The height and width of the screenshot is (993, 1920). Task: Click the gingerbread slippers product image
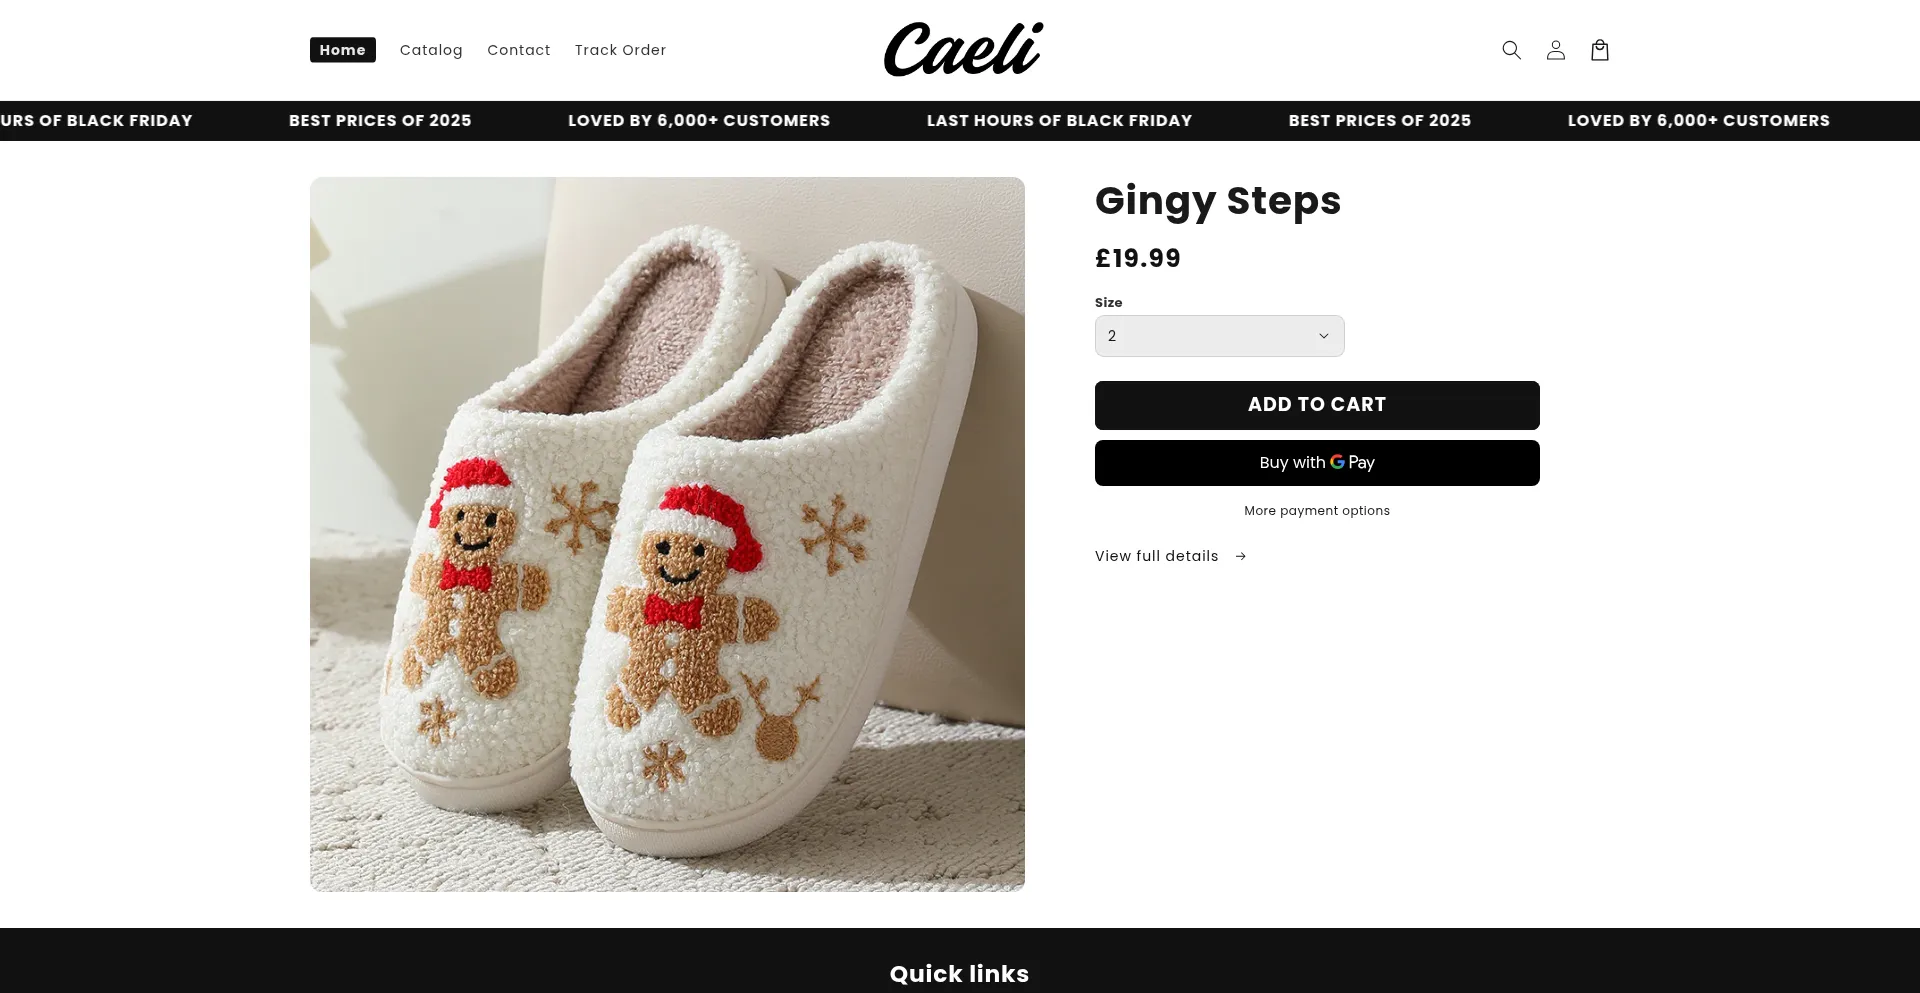[x=667, y=534]
